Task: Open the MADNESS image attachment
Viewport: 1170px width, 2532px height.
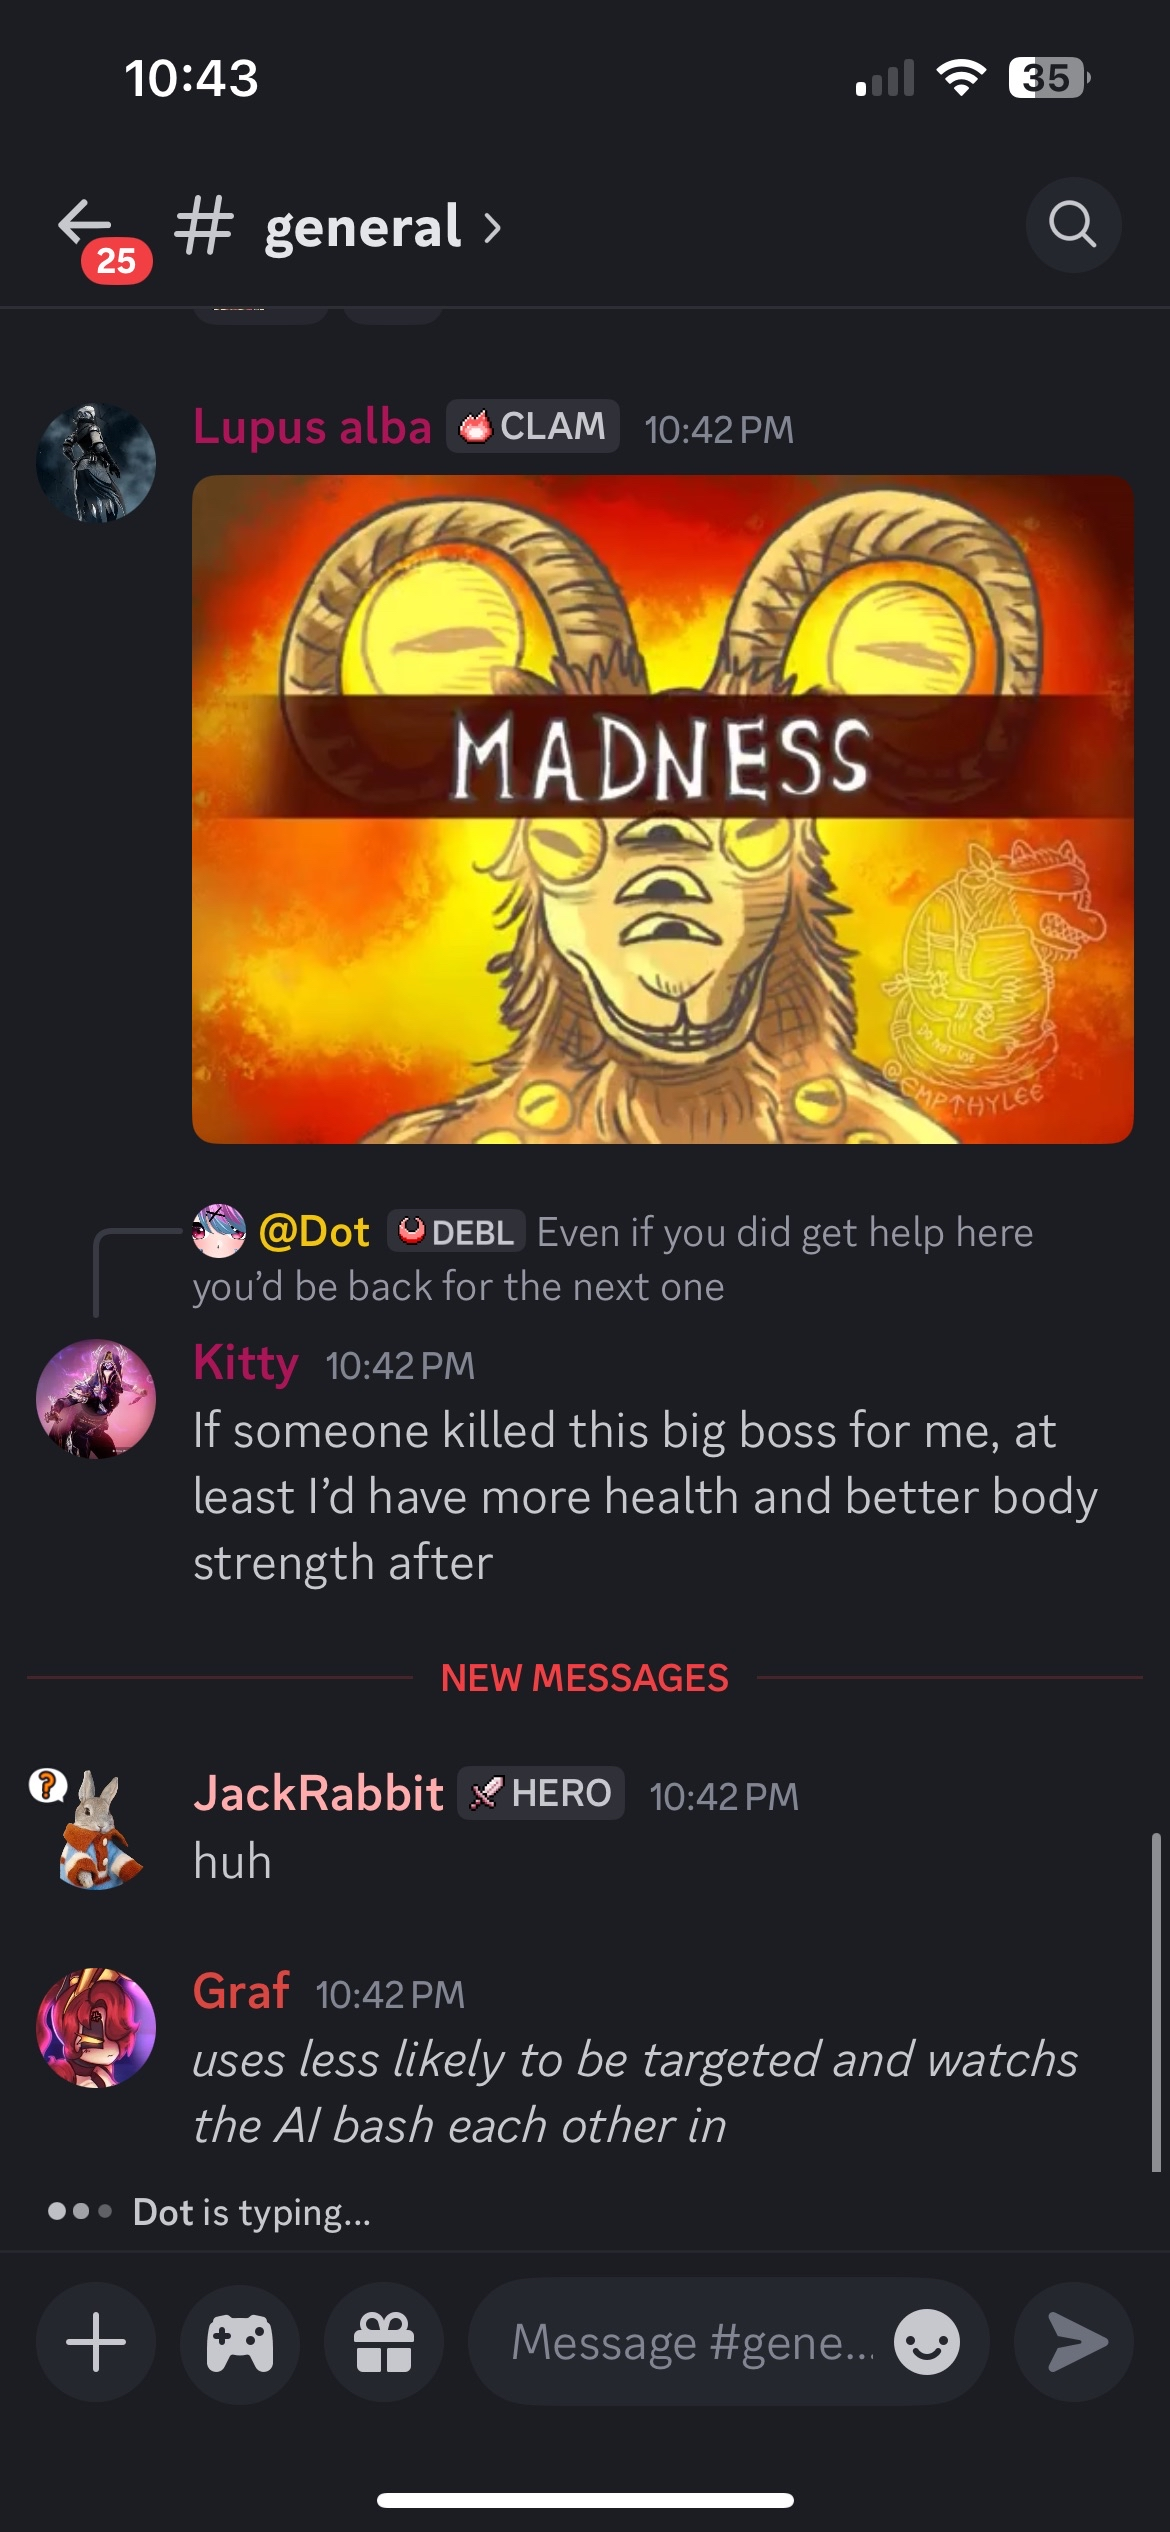Action: [663, 809]
